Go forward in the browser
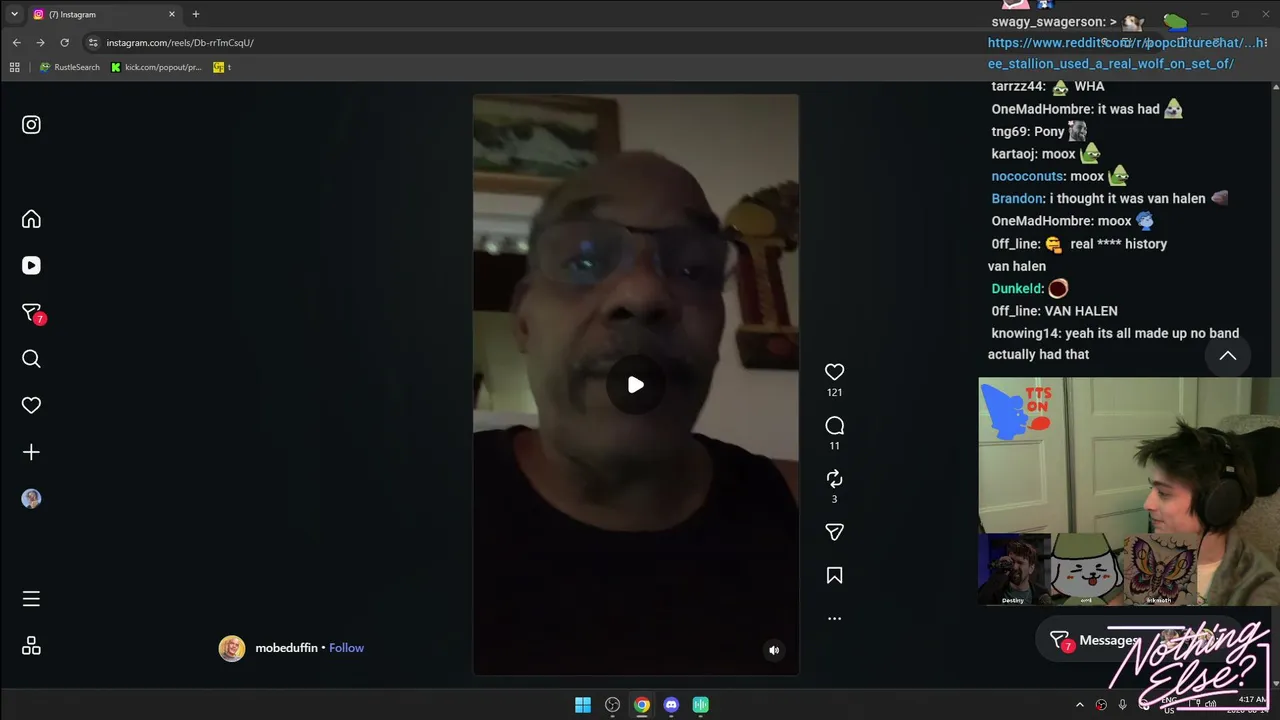The height and width of the screenshot is (720, 1280). [40, 43]
